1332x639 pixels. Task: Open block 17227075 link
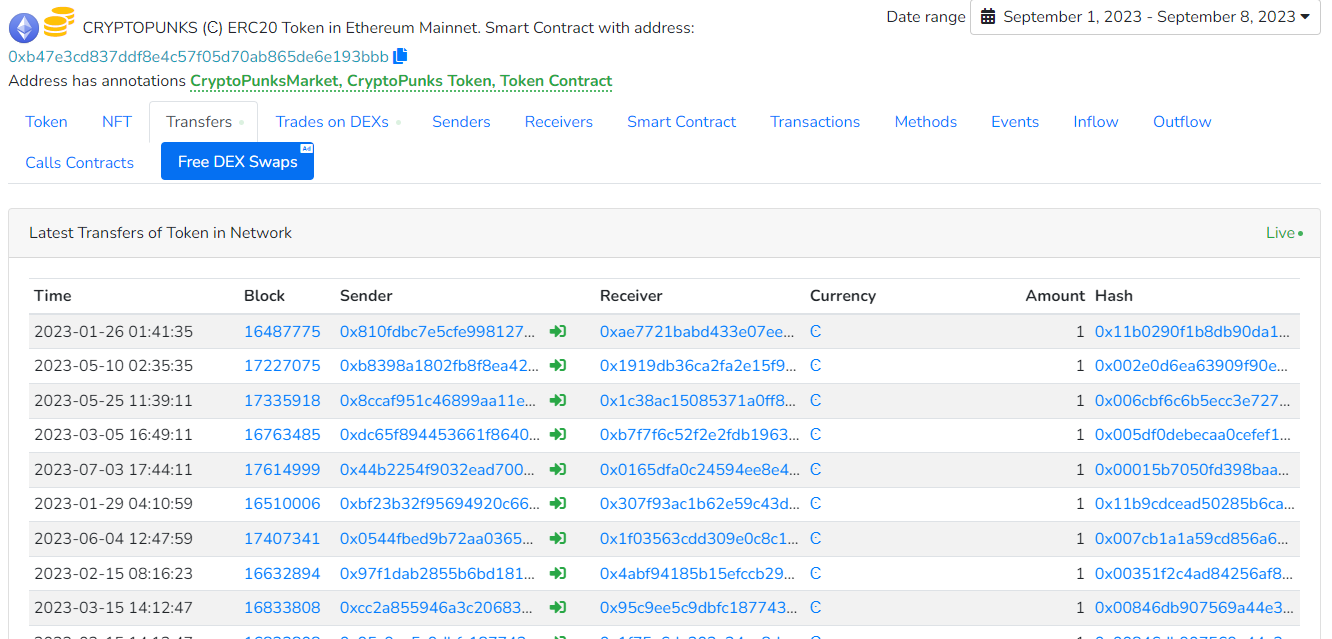(282, 366)
